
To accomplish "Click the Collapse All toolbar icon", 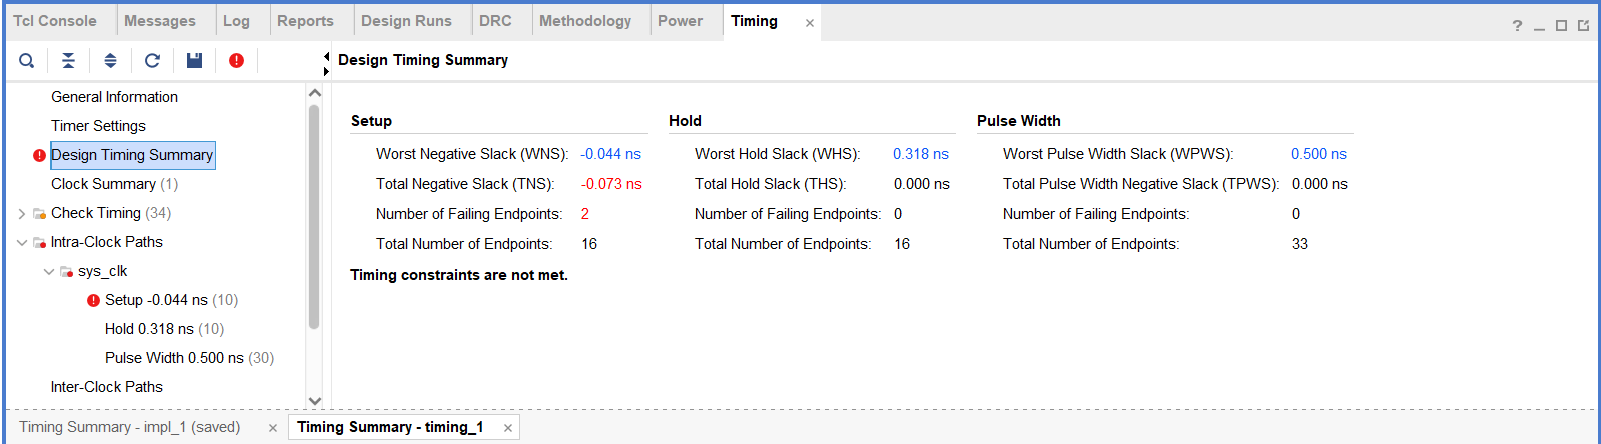I will tap(68, 61).
